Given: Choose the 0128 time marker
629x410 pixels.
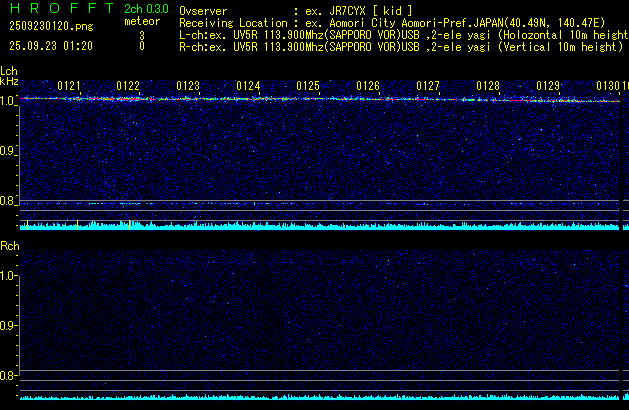Looking at the screenshot, I should click(488, 87).
